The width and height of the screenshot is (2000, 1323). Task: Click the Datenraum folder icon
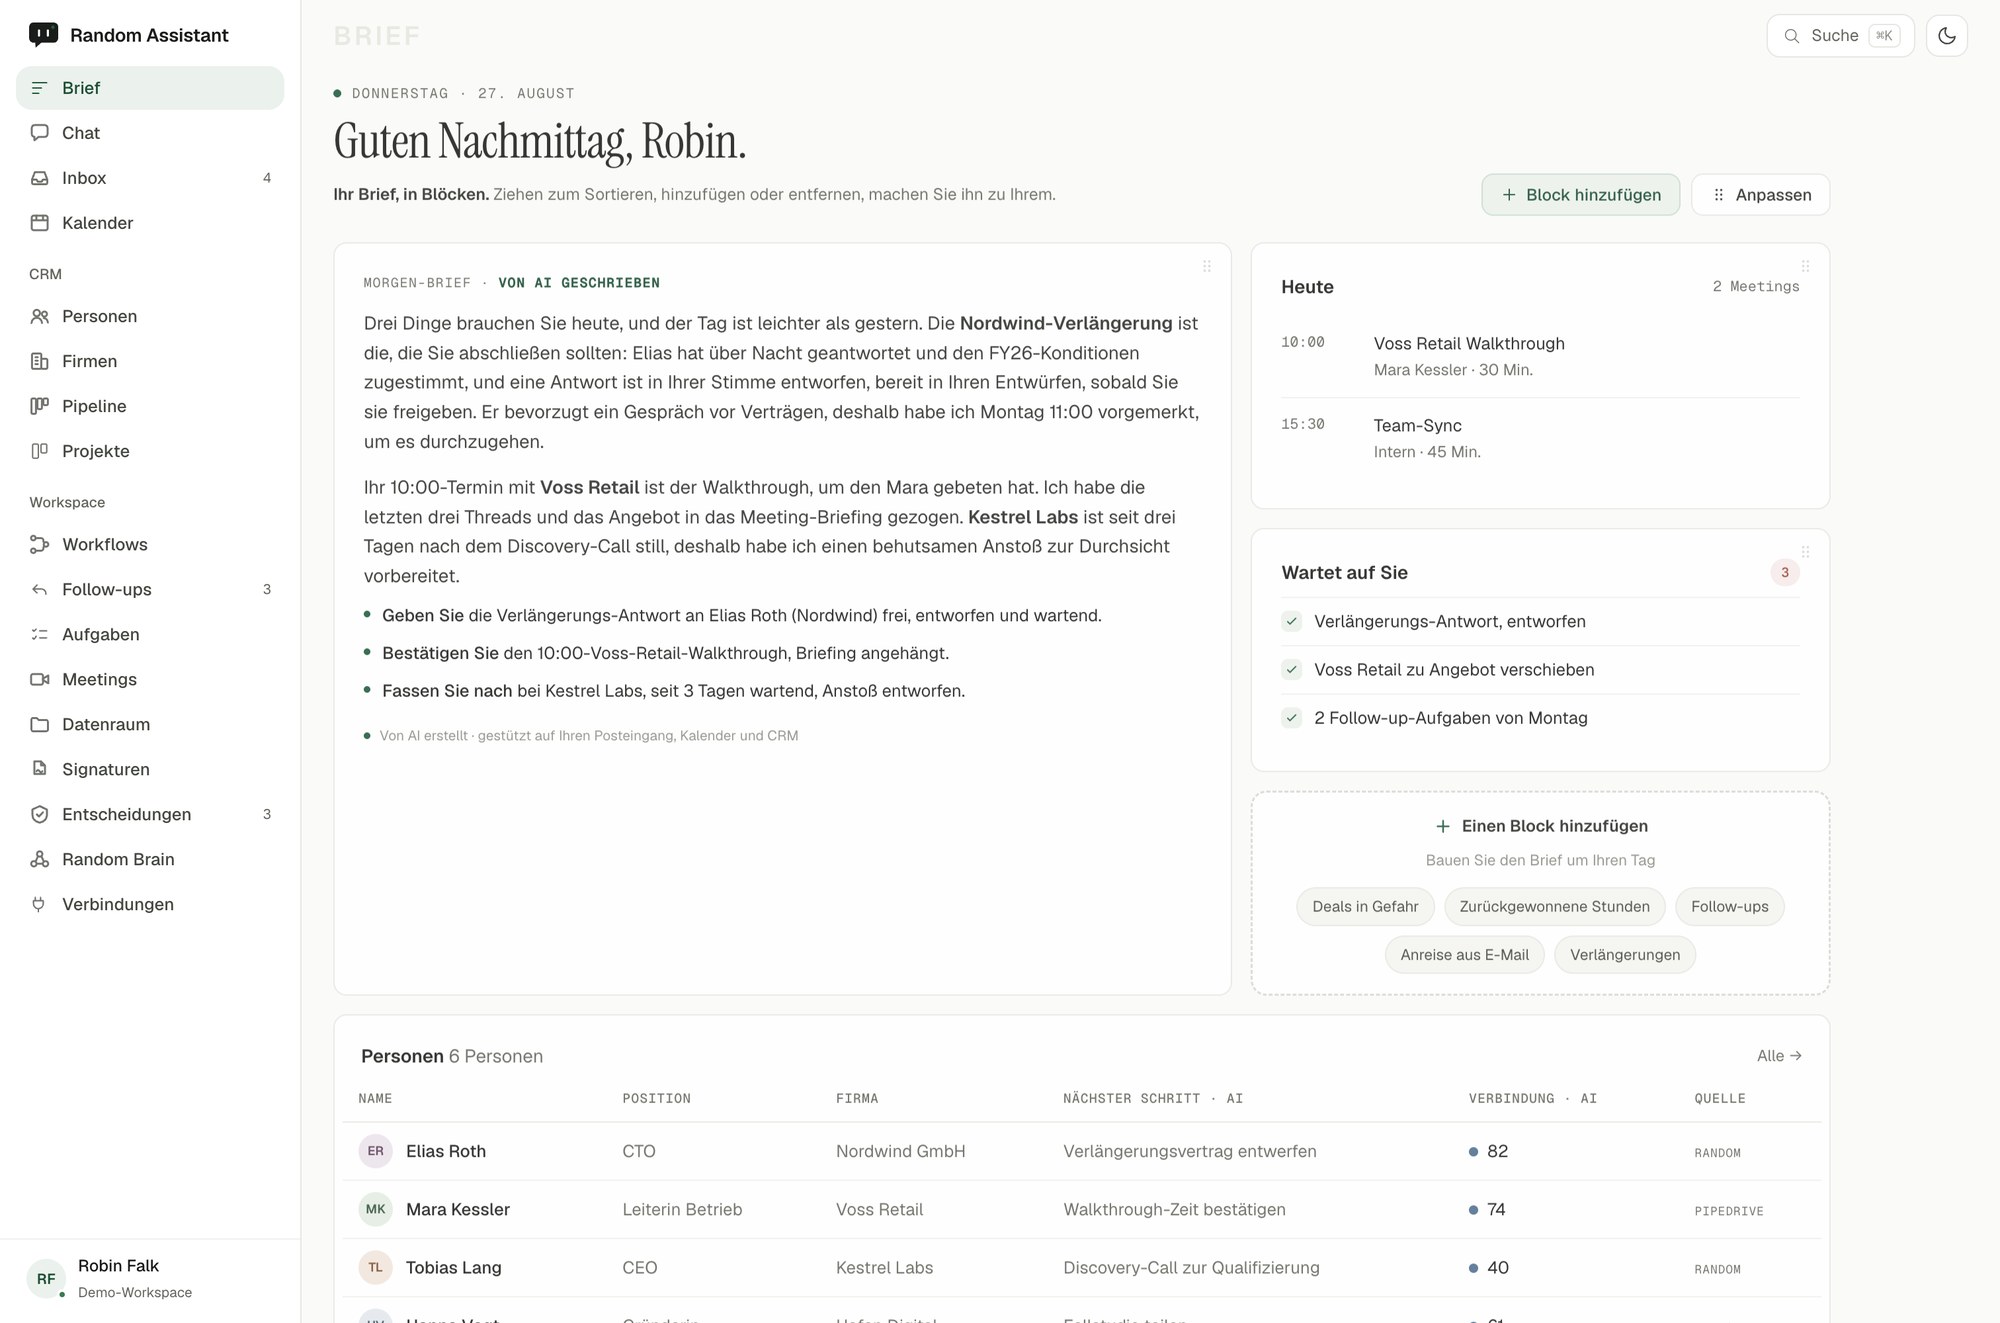(40, 724)
